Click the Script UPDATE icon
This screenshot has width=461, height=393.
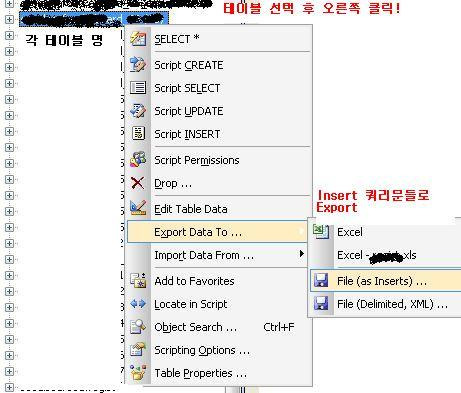tap(138, 111)
